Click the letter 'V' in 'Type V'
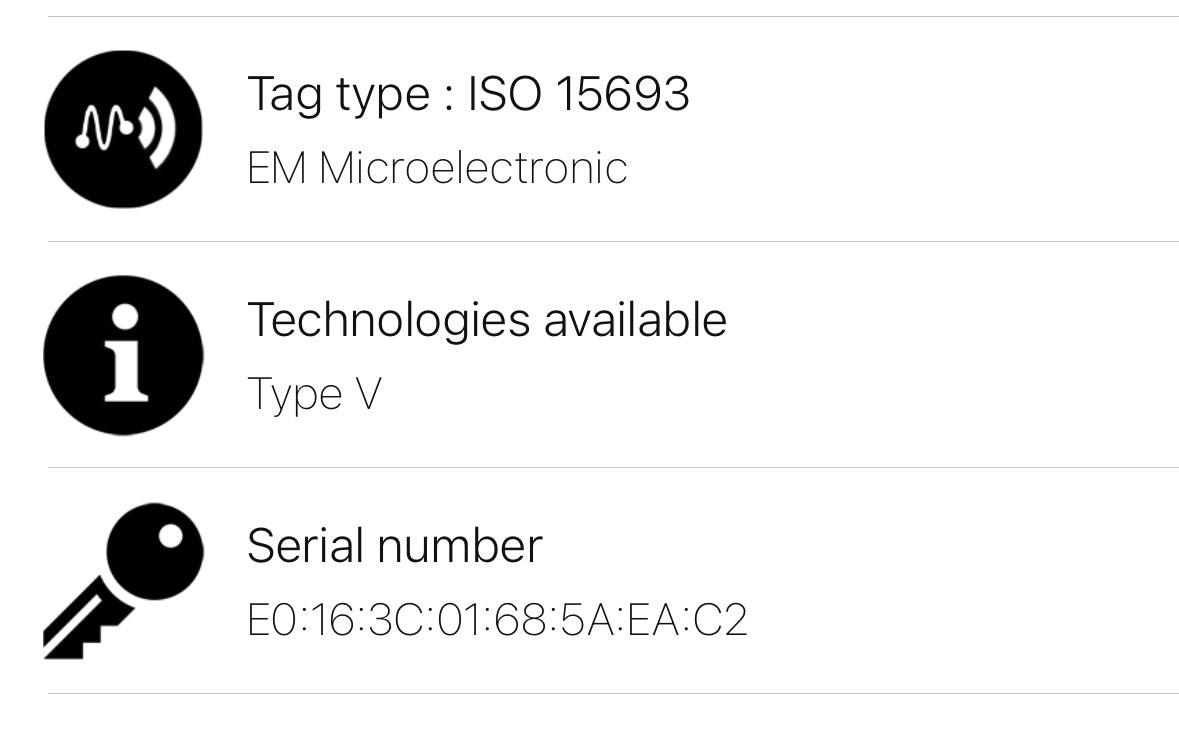The width and height of the screenshot is (1179, 734). point(366,394)
